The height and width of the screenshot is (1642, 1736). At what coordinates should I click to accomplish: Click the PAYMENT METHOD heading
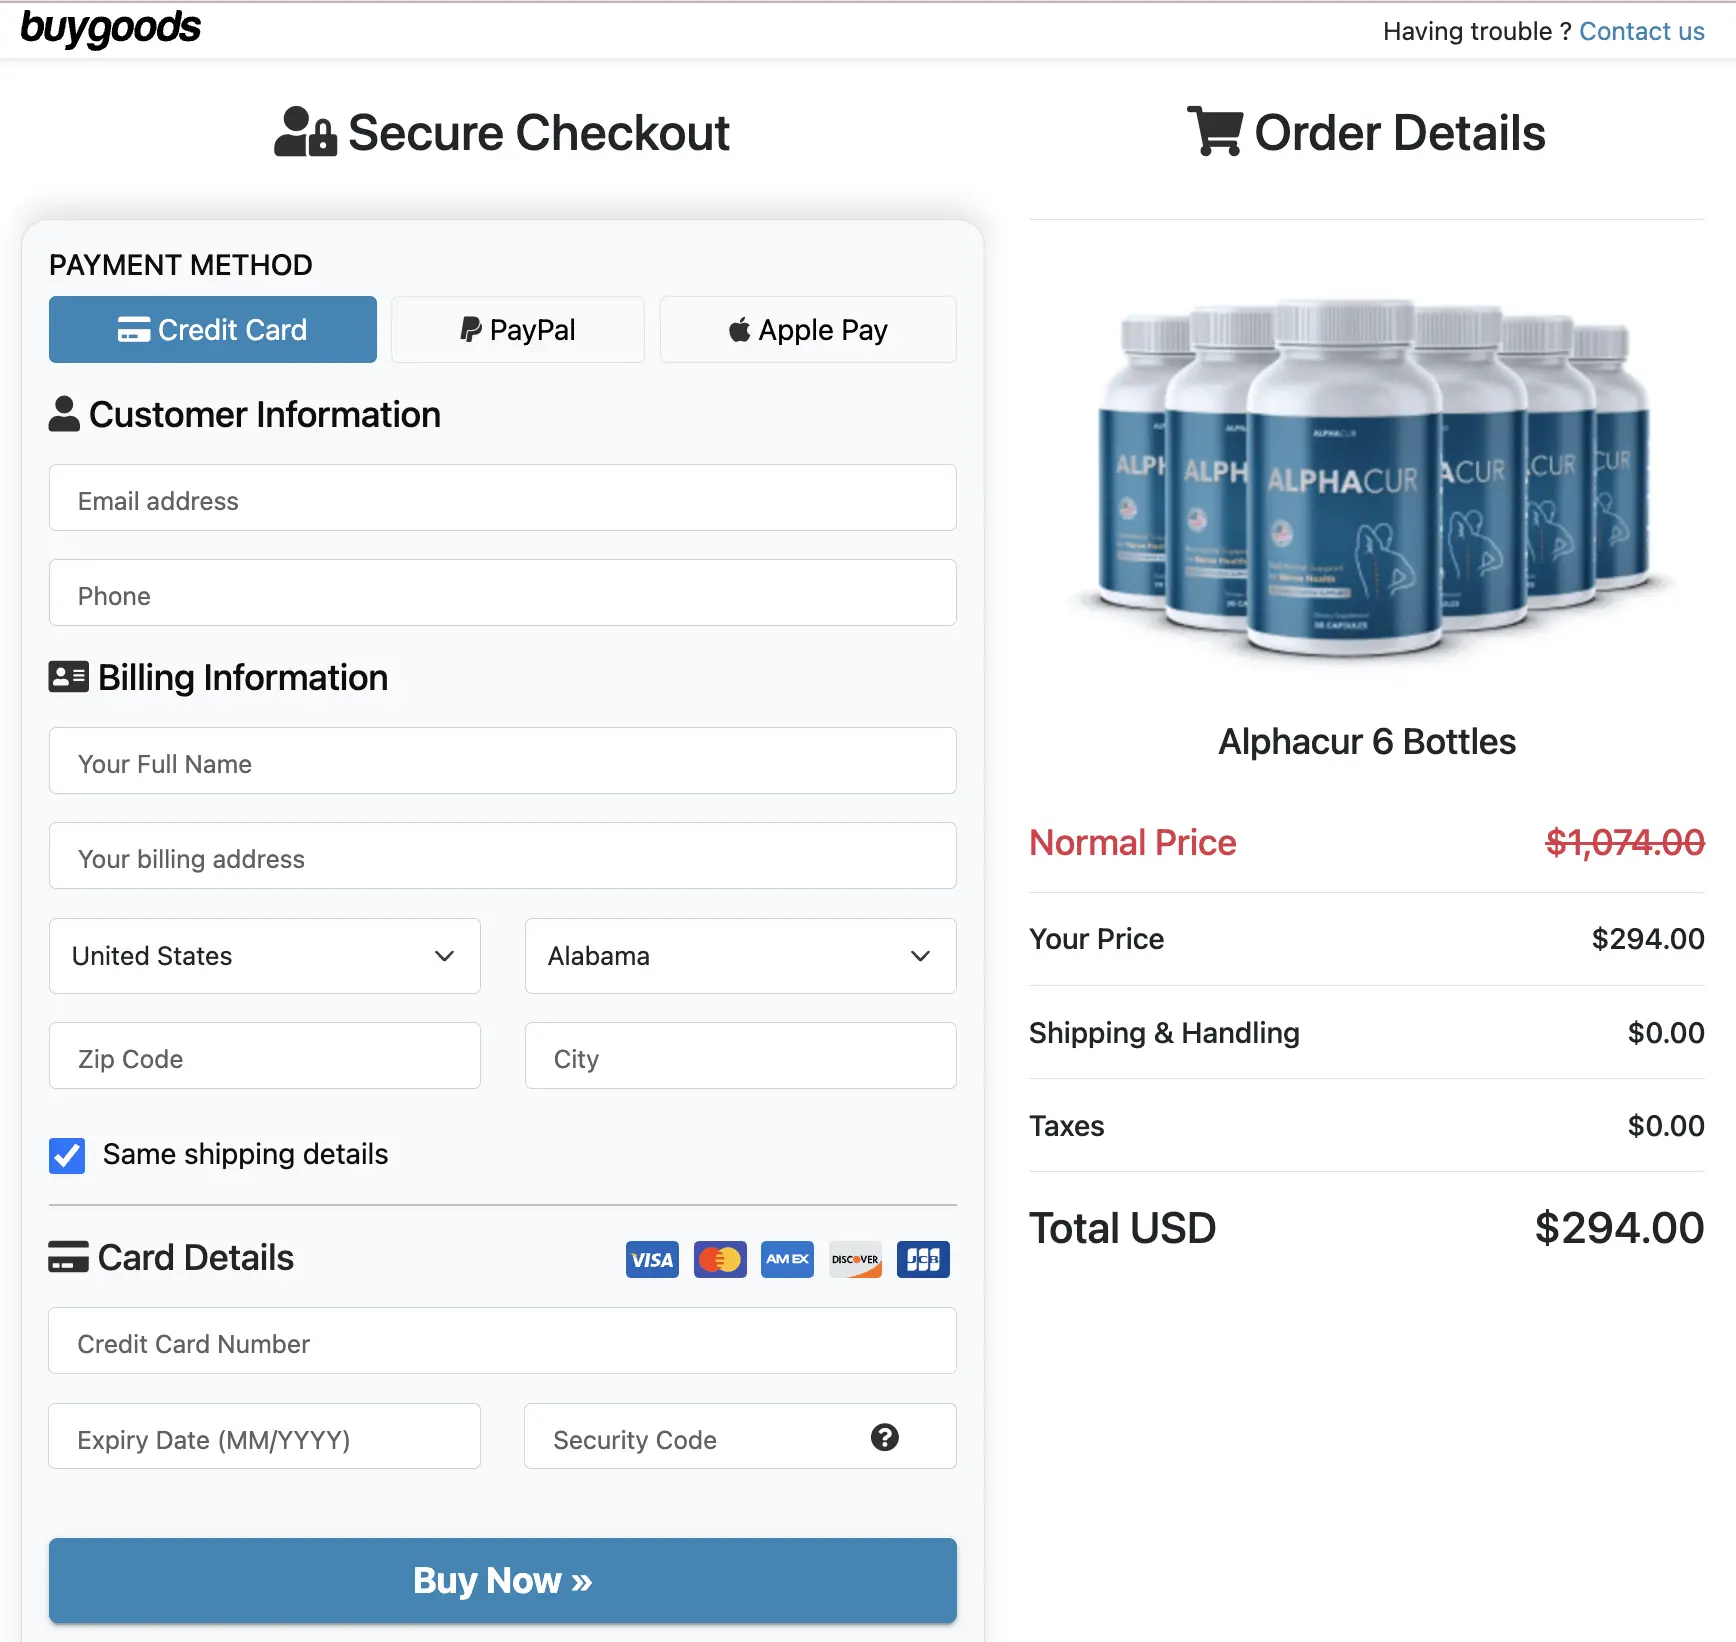181,265
